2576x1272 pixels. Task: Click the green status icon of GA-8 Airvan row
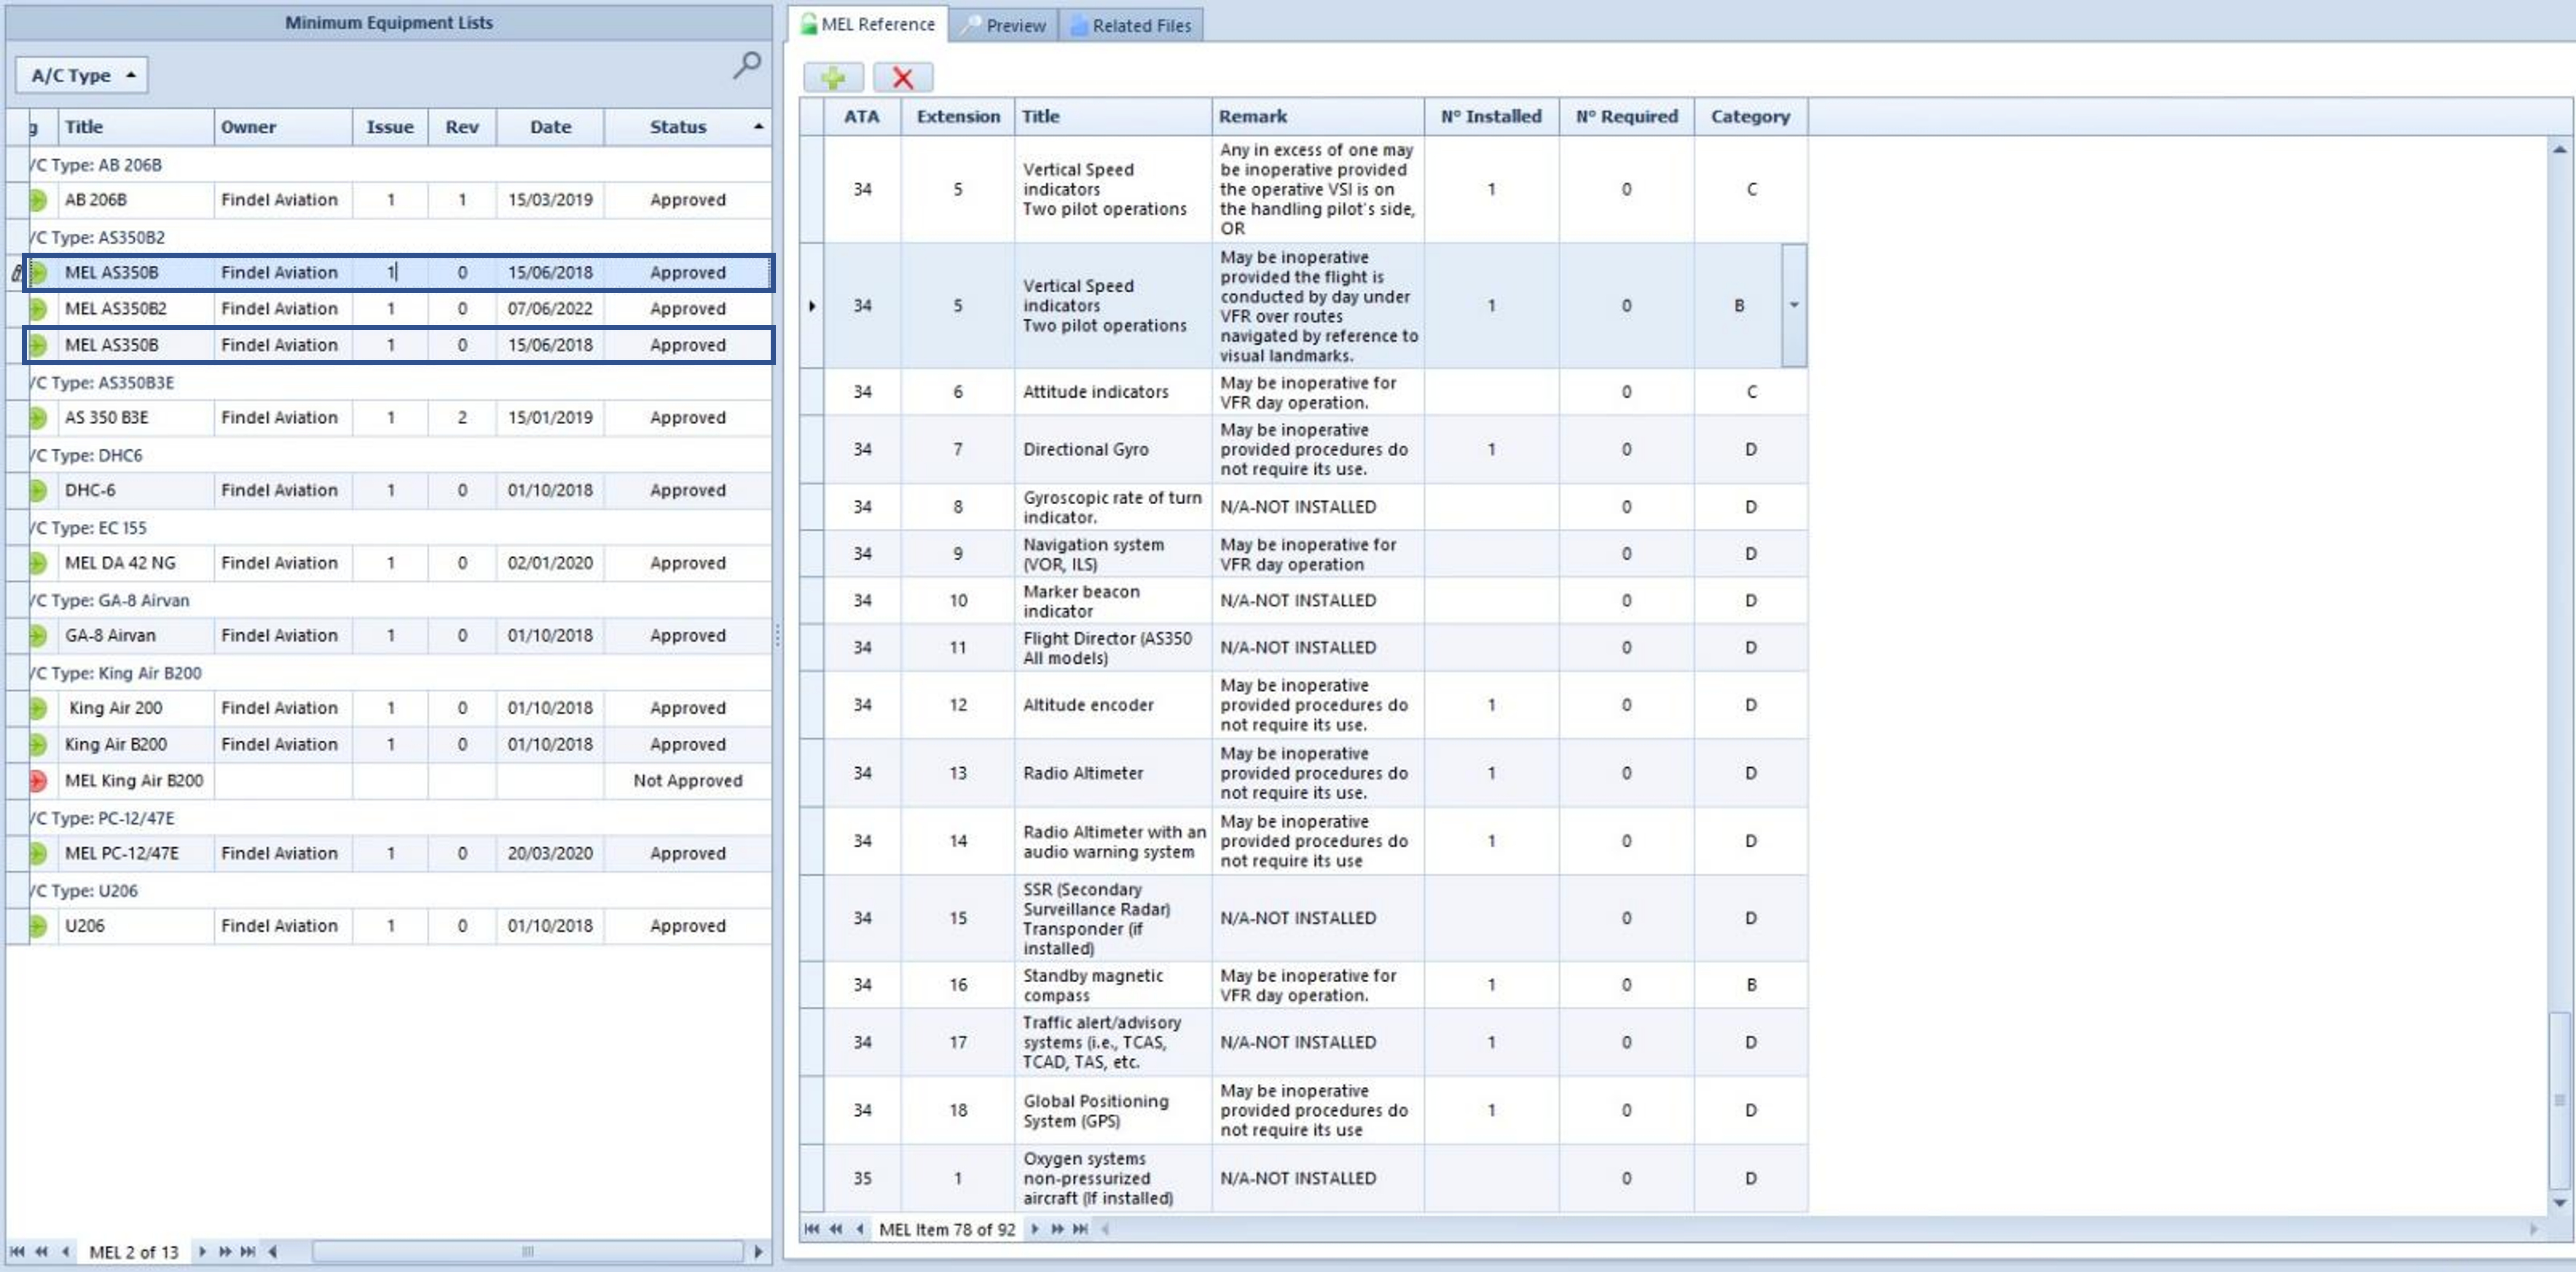pos(38,635)
